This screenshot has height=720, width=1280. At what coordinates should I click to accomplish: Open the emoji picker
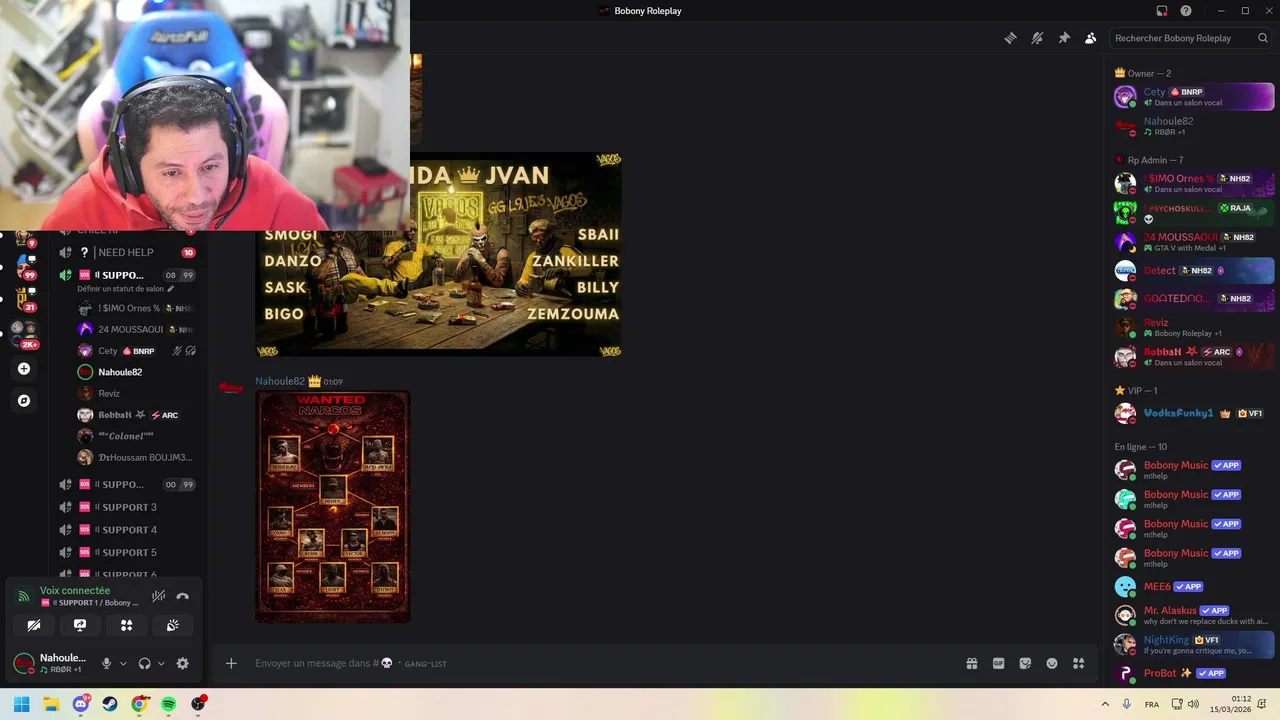[x=1052, y=663]
